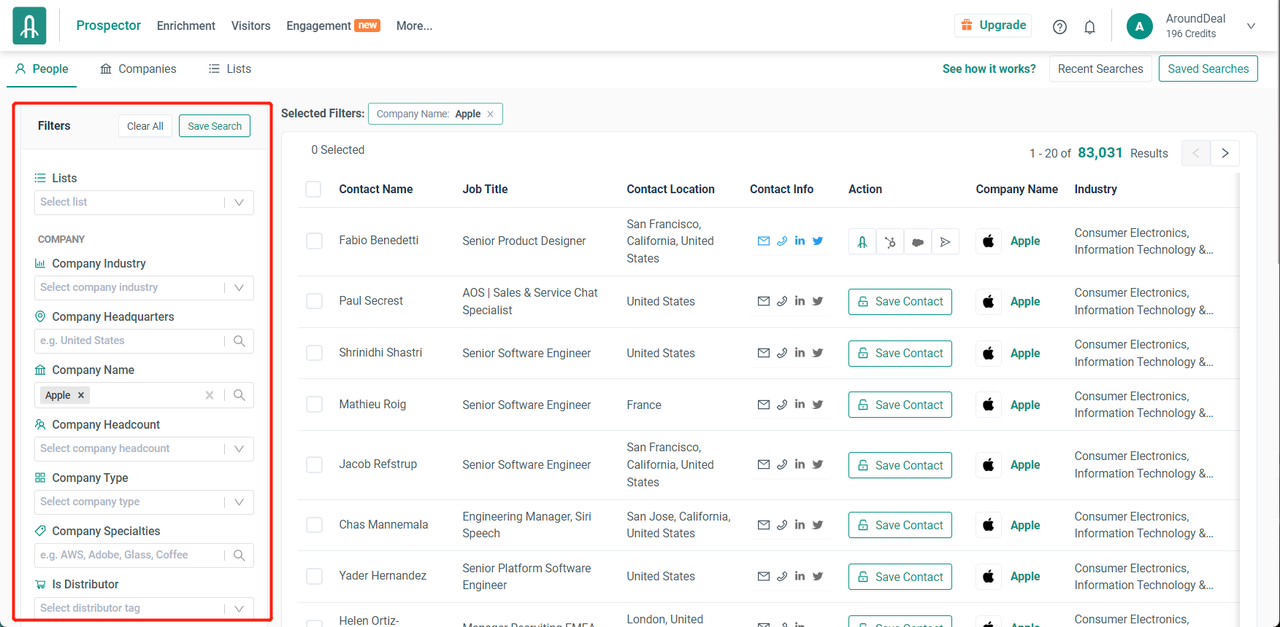
Task: Click the send icon in Fabio's row
Action: click(x=945, y=241)
